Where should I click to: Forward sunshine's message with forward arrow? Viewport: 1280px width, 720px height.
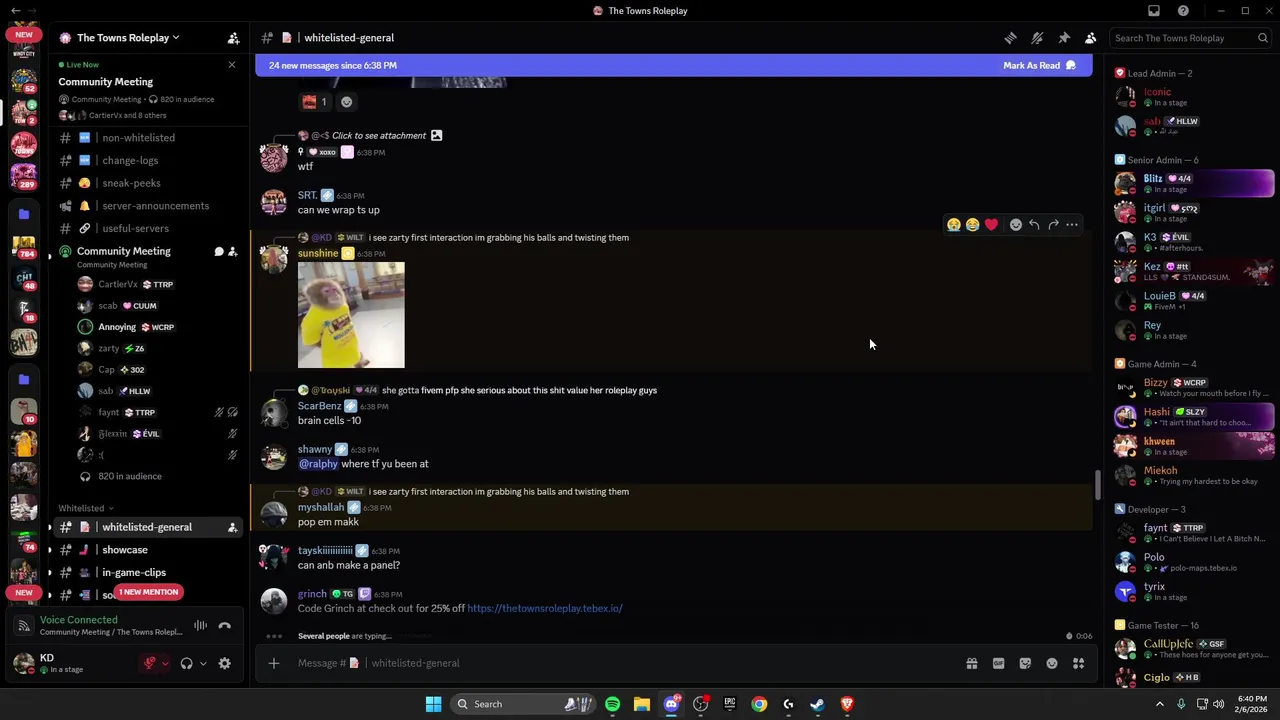click(x=1053, y=225)
